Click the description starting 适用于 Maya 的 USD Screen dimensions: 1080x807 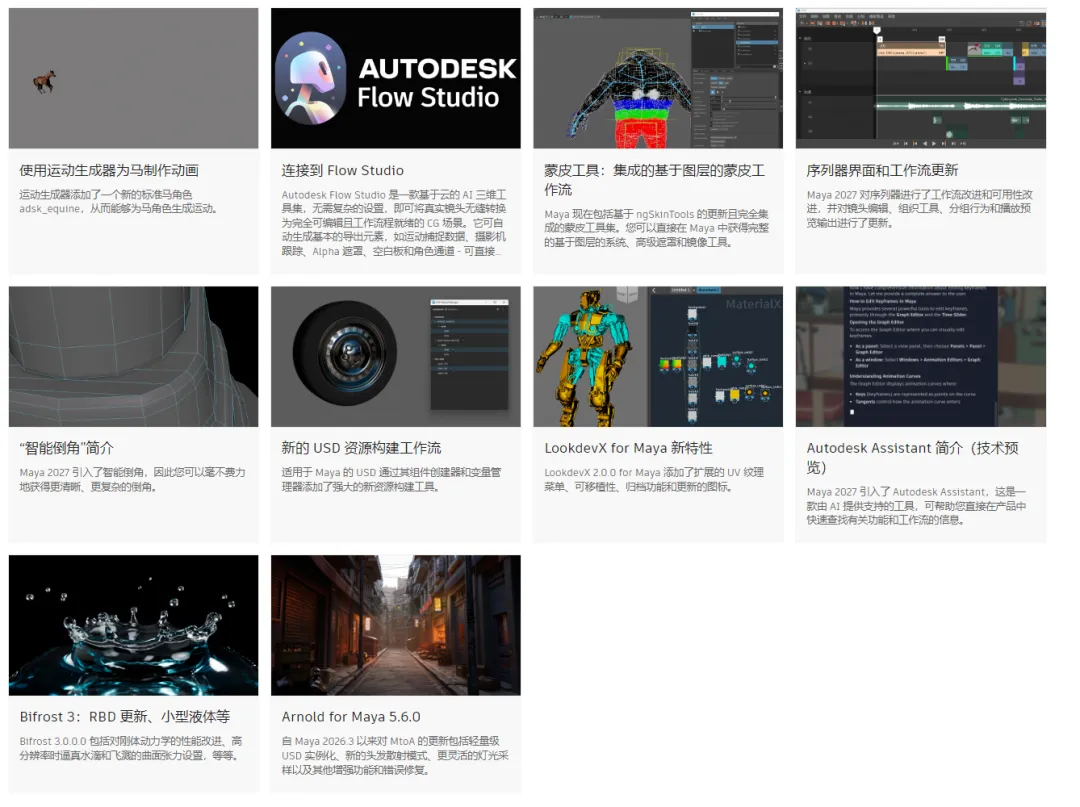coord(391,479)
